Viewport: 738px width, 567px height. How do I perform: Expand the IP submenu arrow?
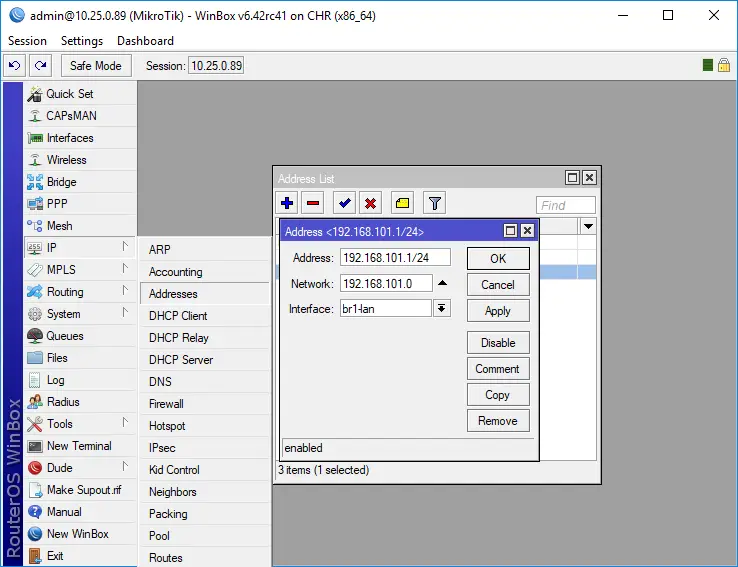click(125, 247)
